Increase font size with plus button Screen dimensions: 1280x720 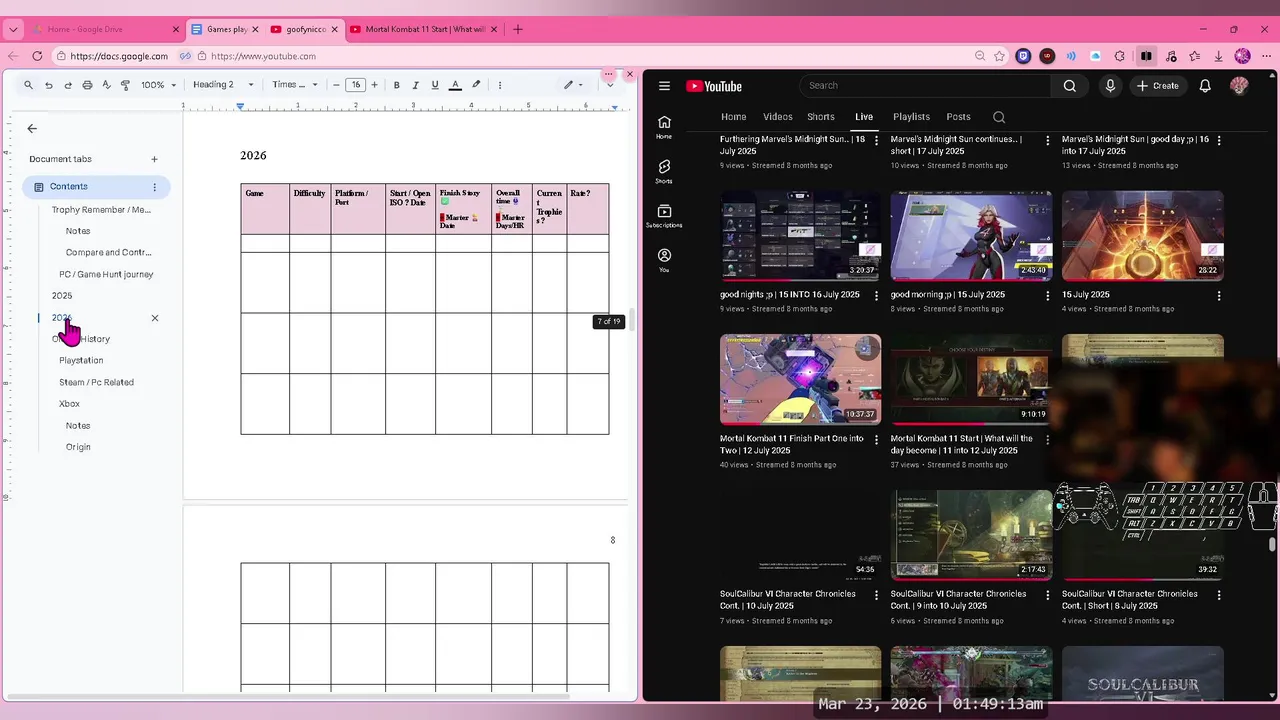pos(375,85)
